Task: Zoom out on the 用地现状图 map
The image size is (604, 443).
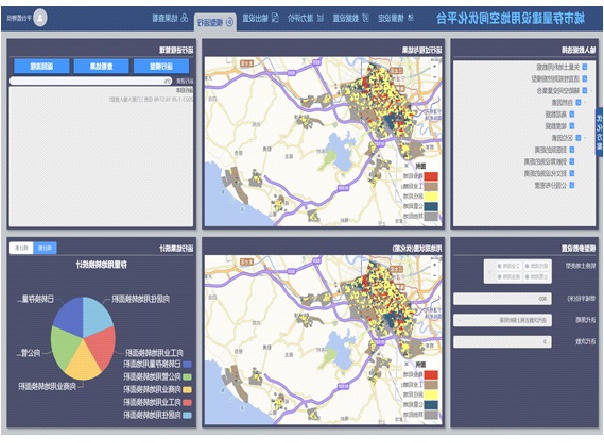Action: 435,276
